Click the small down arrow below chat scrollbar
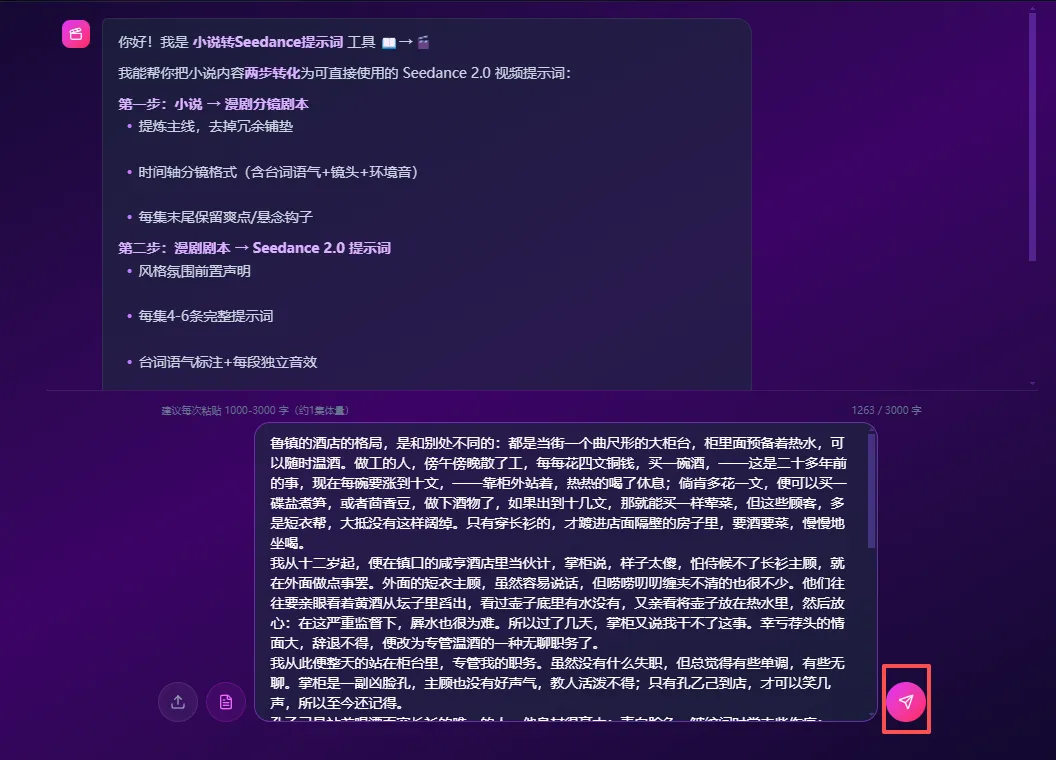The image size is (1056, 760). tap(1032, 383)
